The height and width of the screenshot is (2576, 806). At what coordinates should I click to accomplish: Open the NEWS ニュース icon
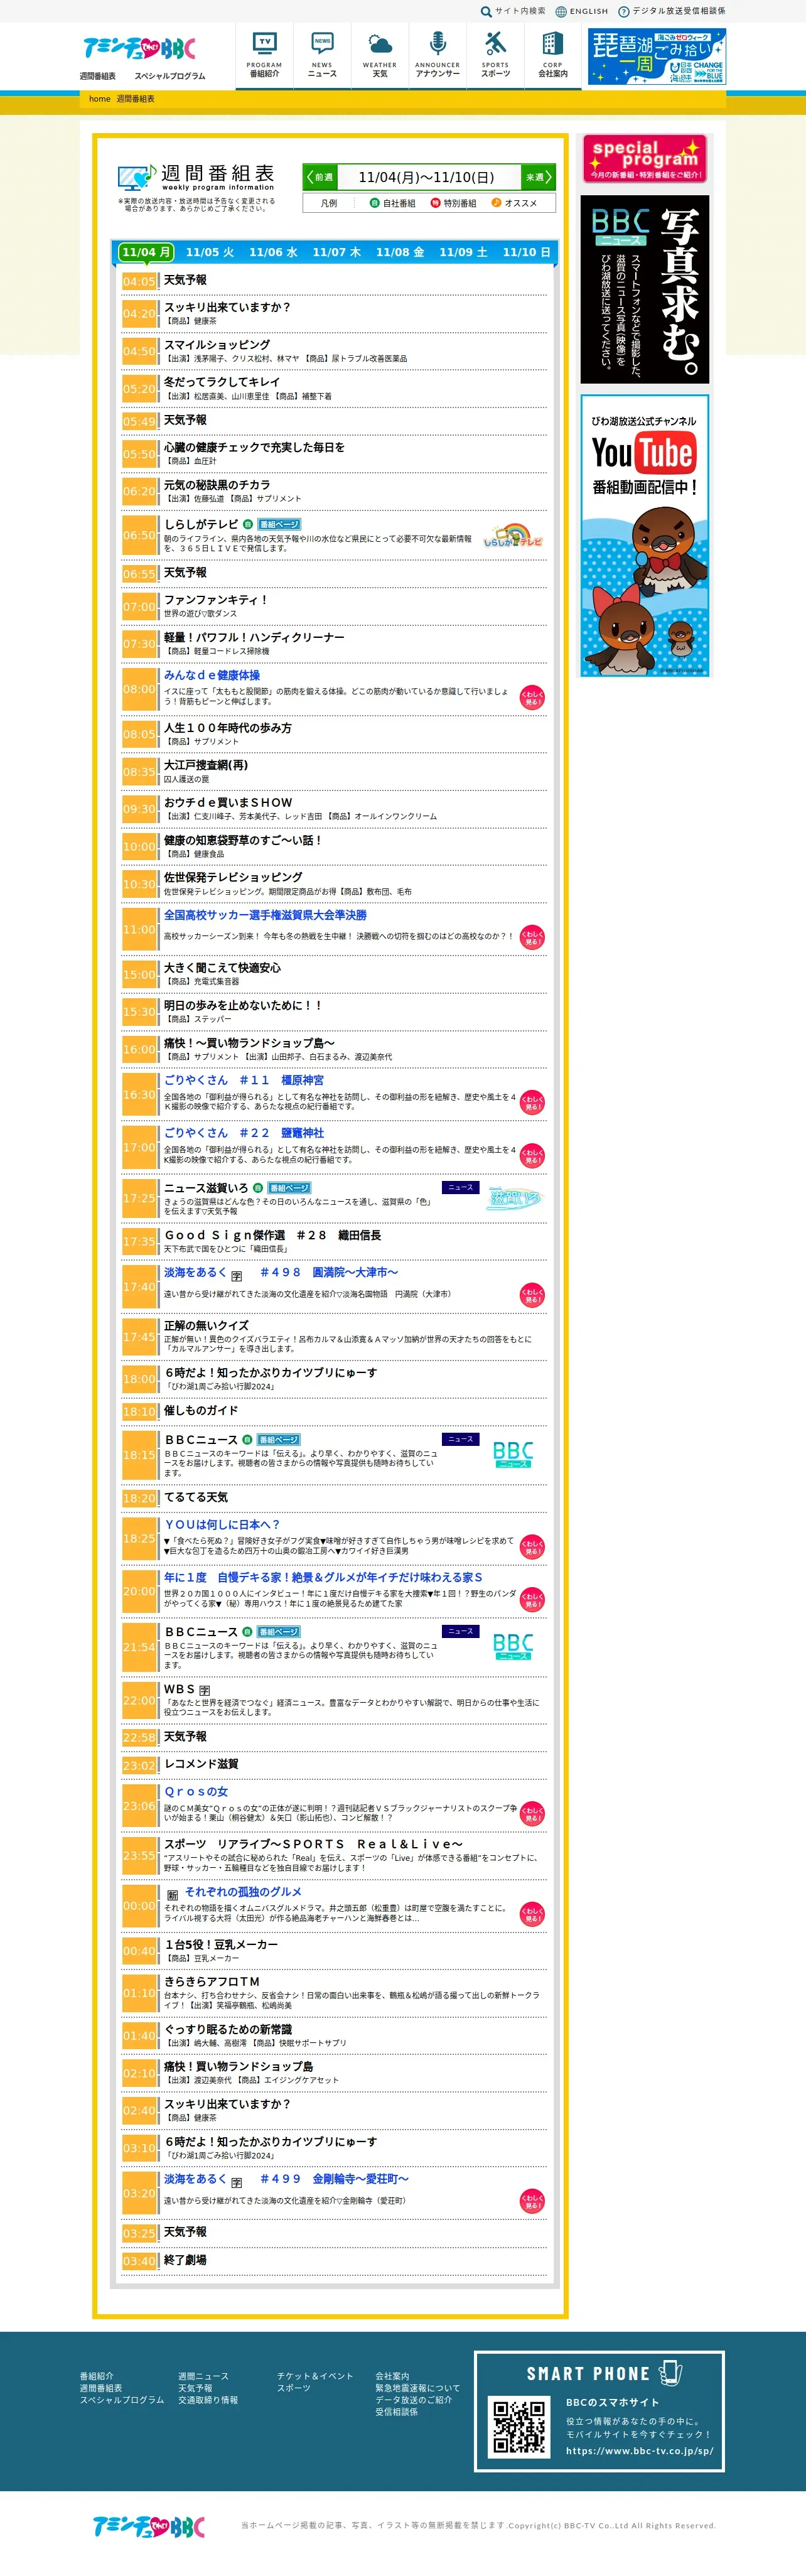(322, 55)
